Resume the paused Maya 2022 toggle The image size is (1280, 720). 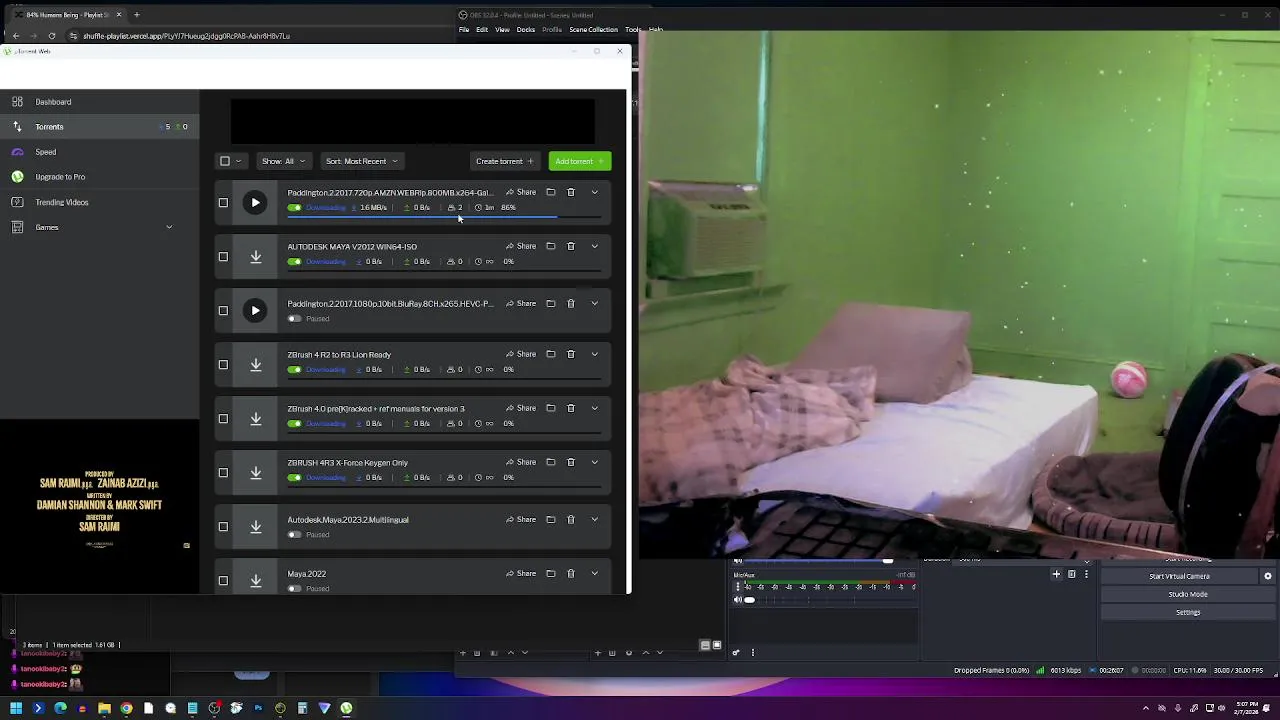294,589
